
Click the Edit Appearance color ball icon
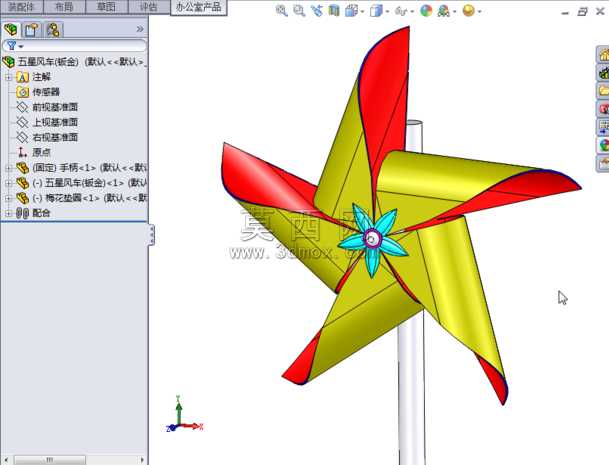coord(426,11)
